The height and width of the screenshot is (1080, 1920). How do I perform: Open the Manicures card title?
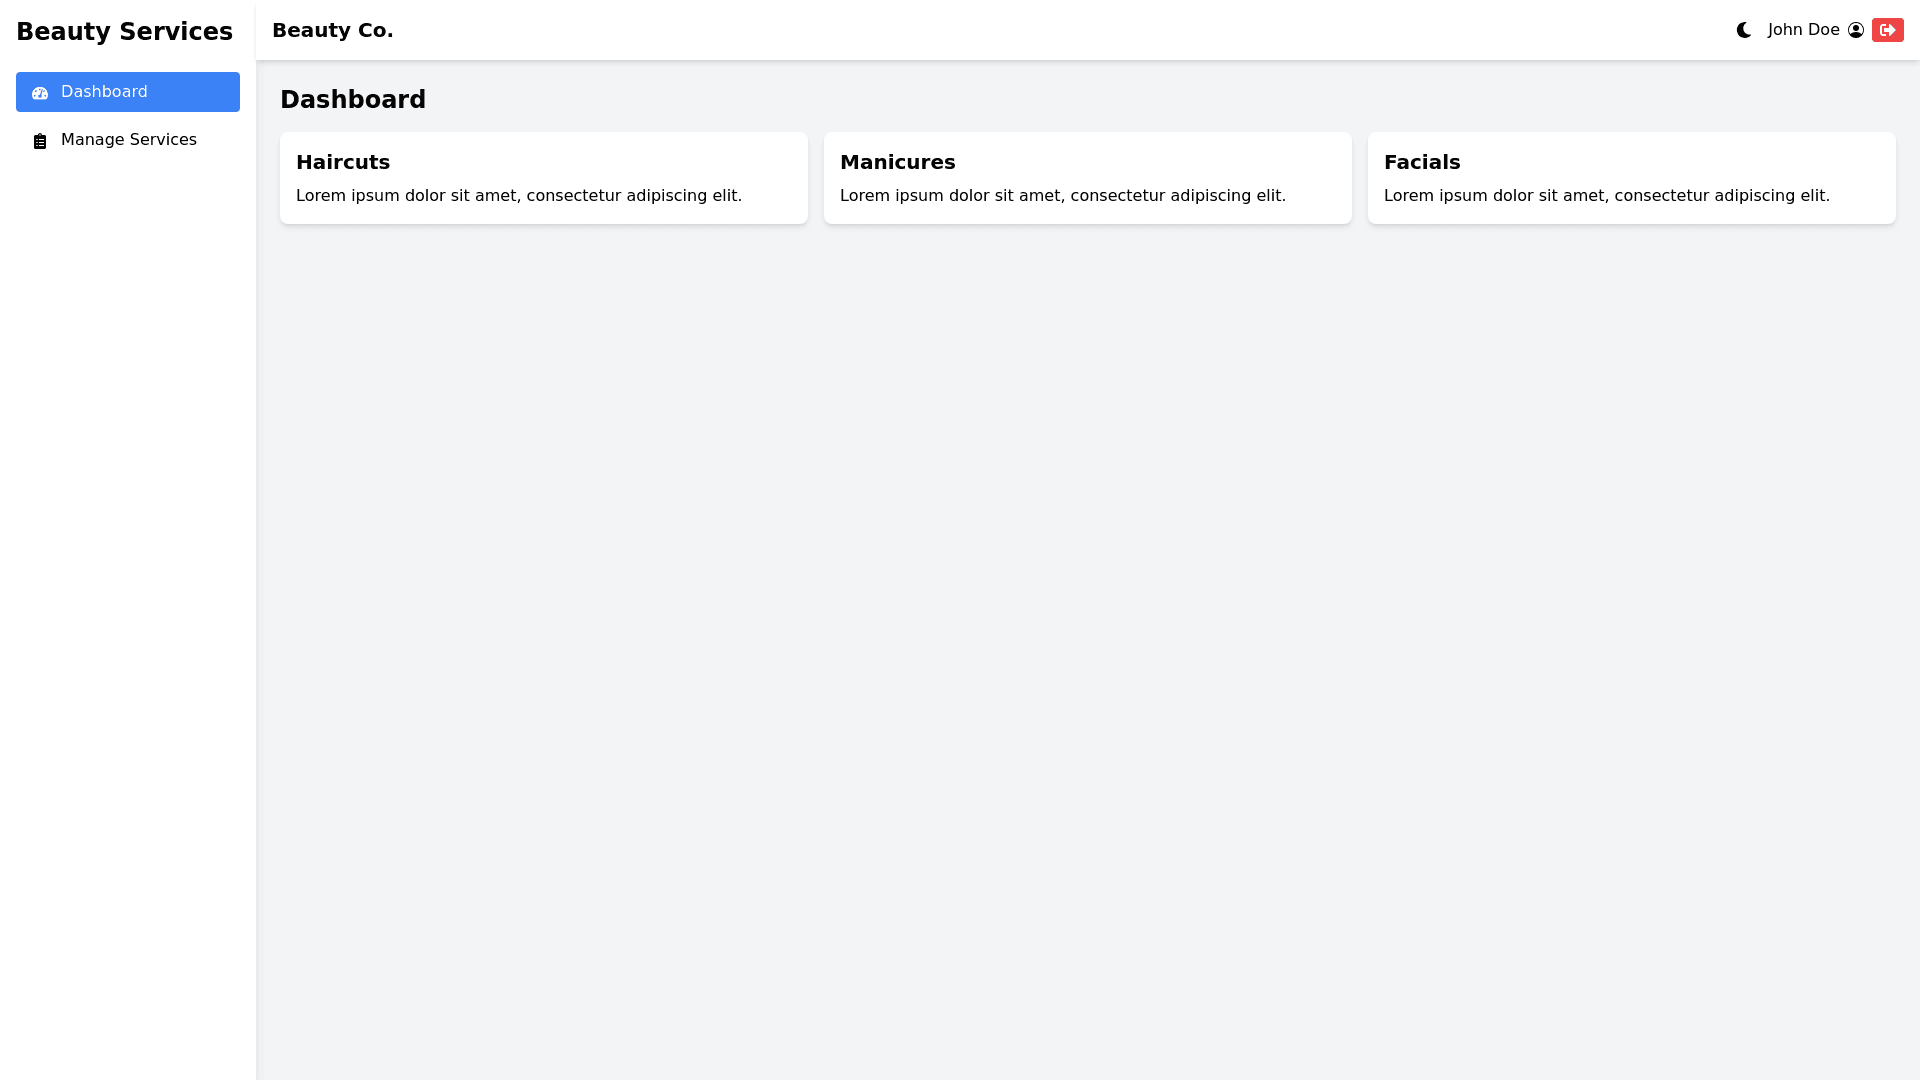(897, 162)
